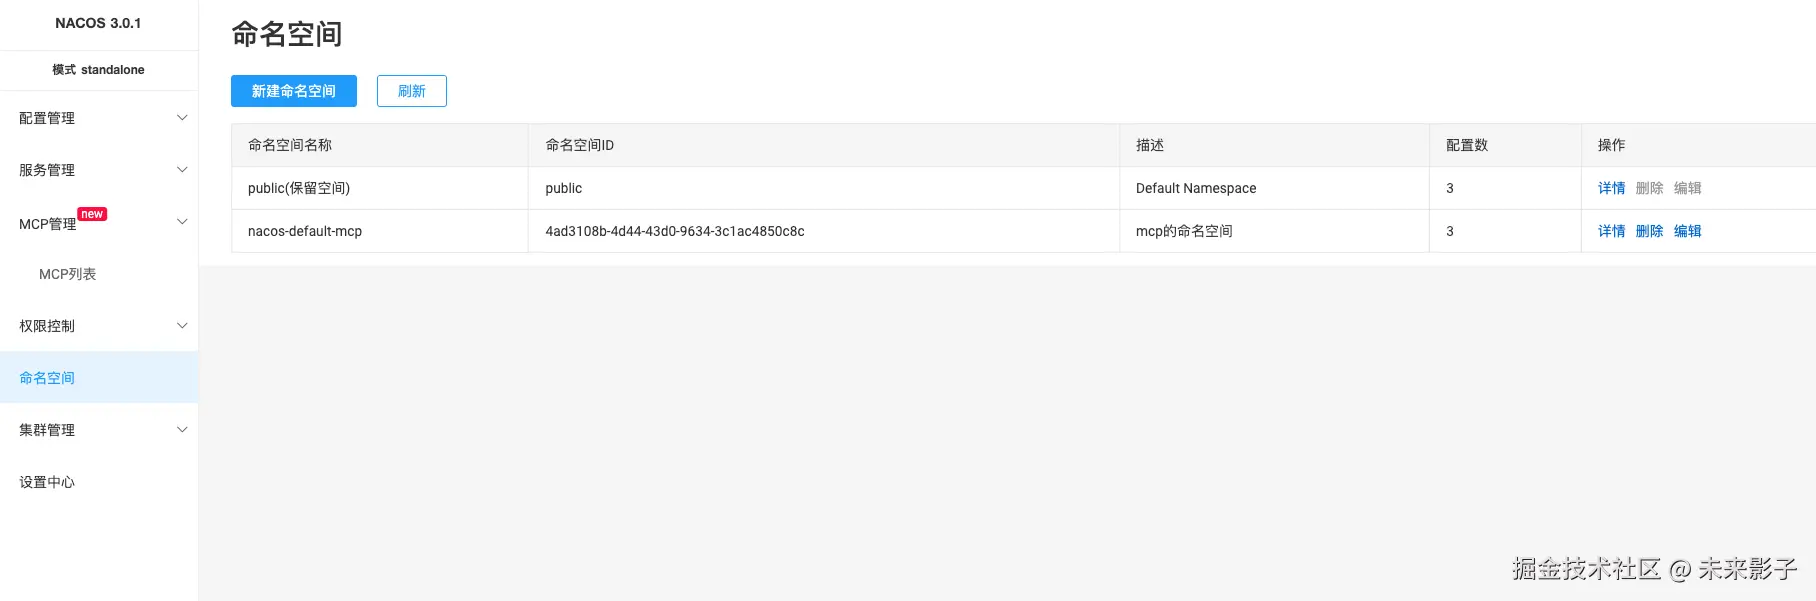
Task: Click the 新建命名空间 button
Action: 293,91
